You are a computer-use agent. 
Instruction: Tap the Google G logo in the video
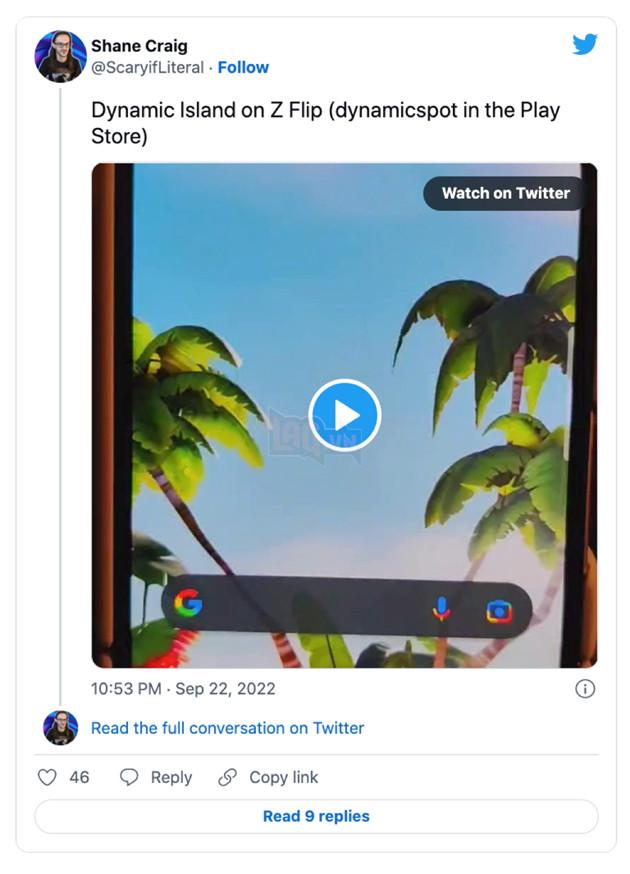pyautogui.click(x=188, y=603)
